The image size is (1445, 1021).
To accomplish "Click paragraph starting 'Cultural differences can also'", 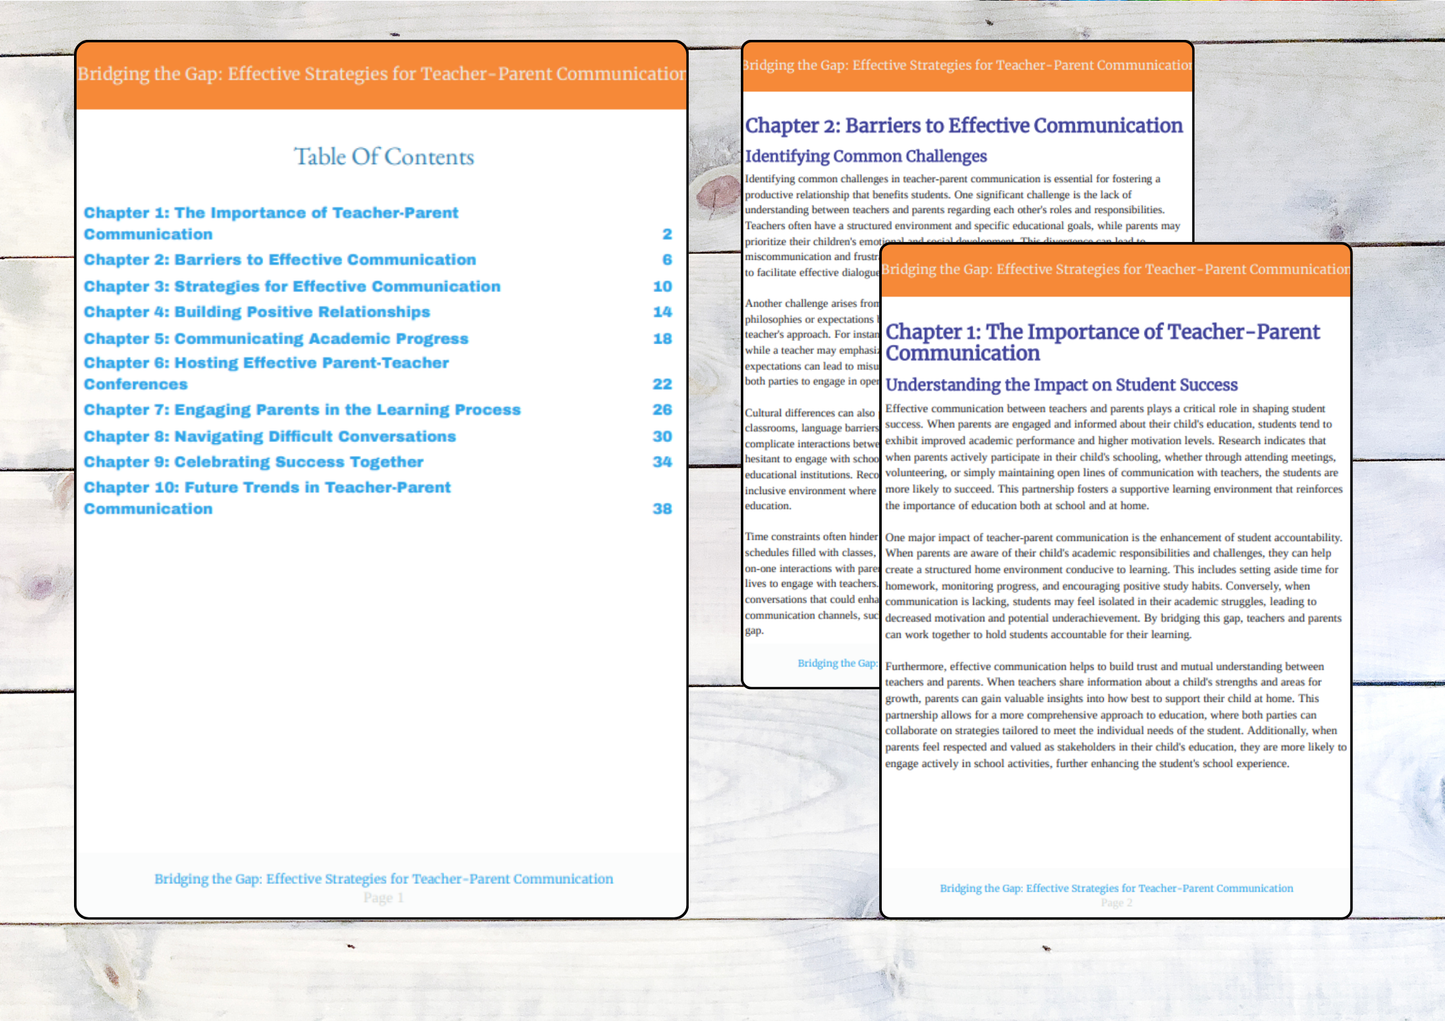I will (812, 459).
